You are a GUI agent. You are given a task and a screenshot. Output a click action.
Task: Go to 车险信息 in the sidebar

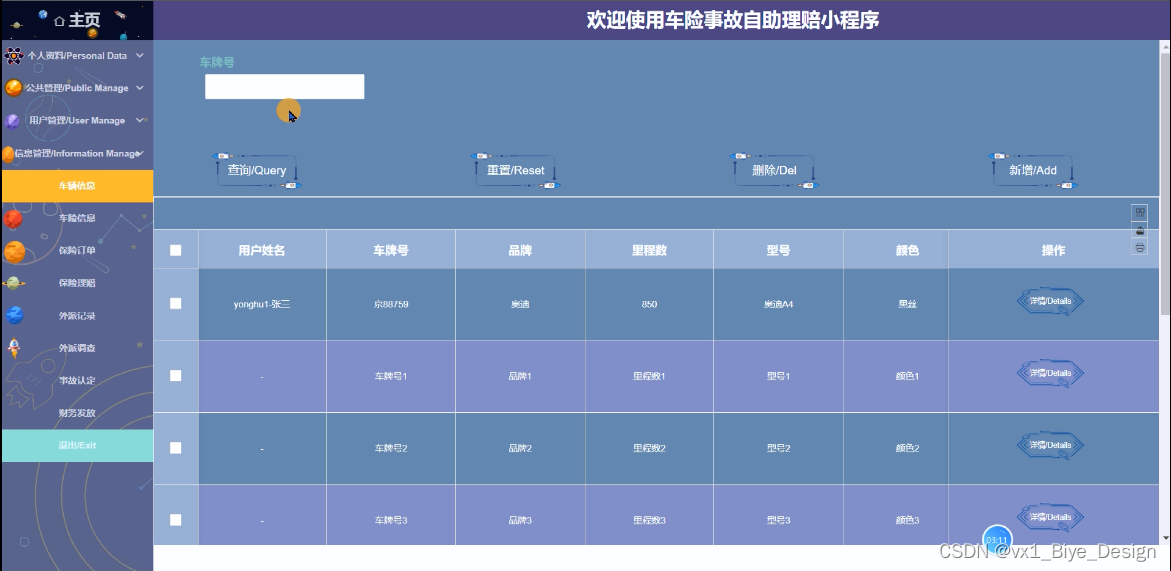tap(78, 218)
